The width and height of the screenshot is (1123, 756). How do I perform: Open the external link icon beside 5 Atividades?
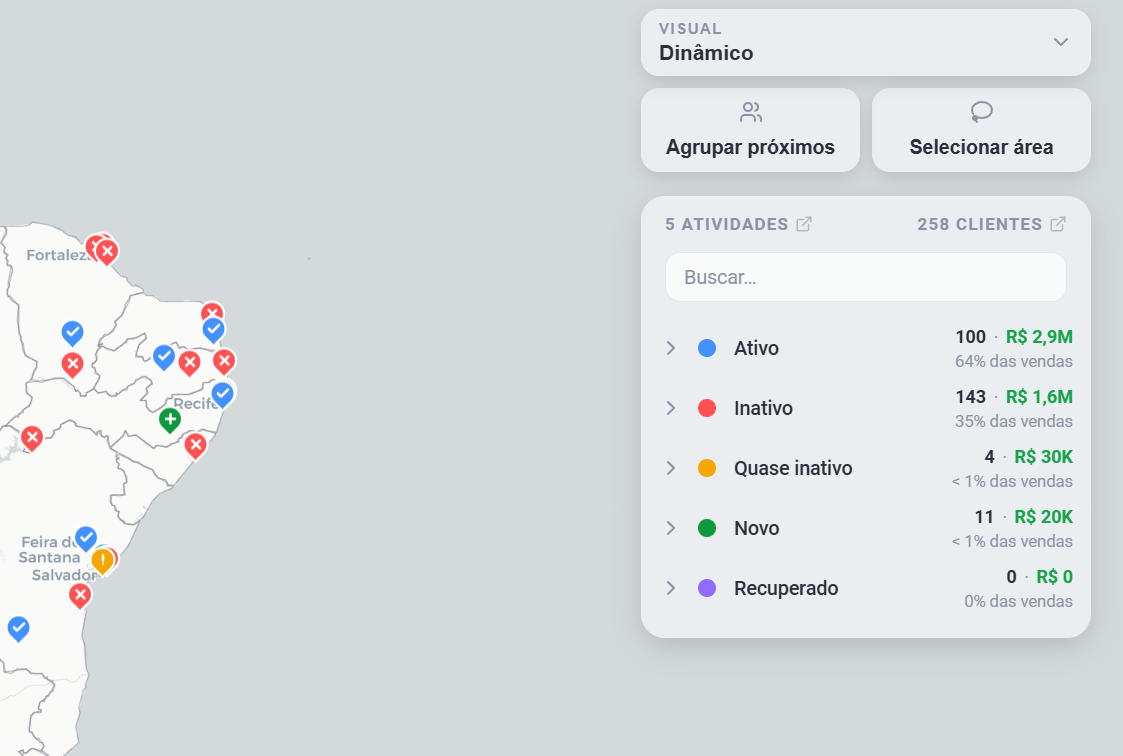(x=804, y=224)
